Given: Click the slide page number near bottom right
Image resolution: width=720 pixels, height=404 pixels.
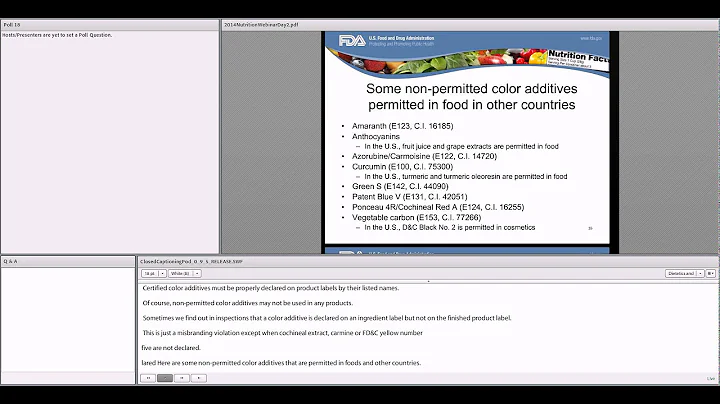Looking at the screenshot, I should [591, 228].
